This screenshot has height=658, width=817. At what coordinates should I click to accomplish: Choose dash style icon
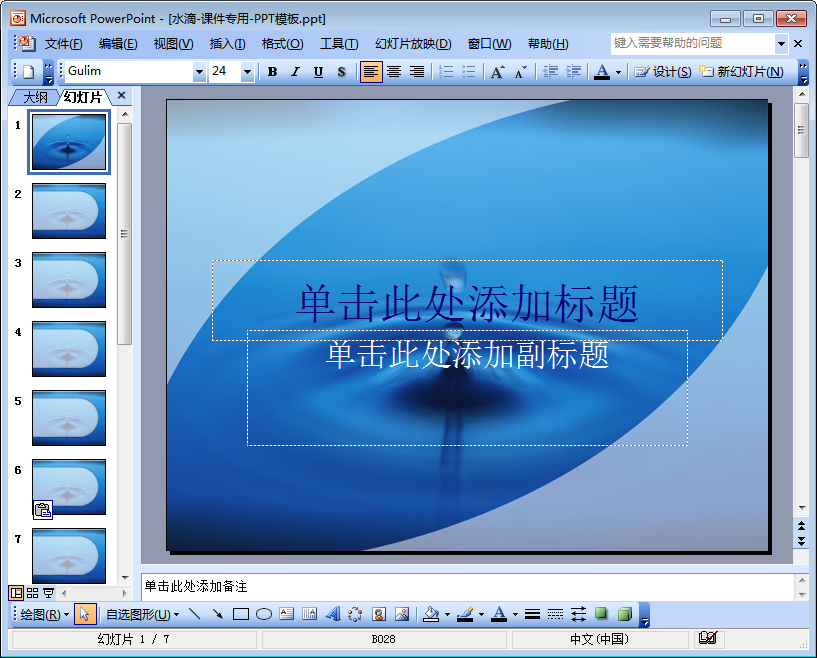555,614
